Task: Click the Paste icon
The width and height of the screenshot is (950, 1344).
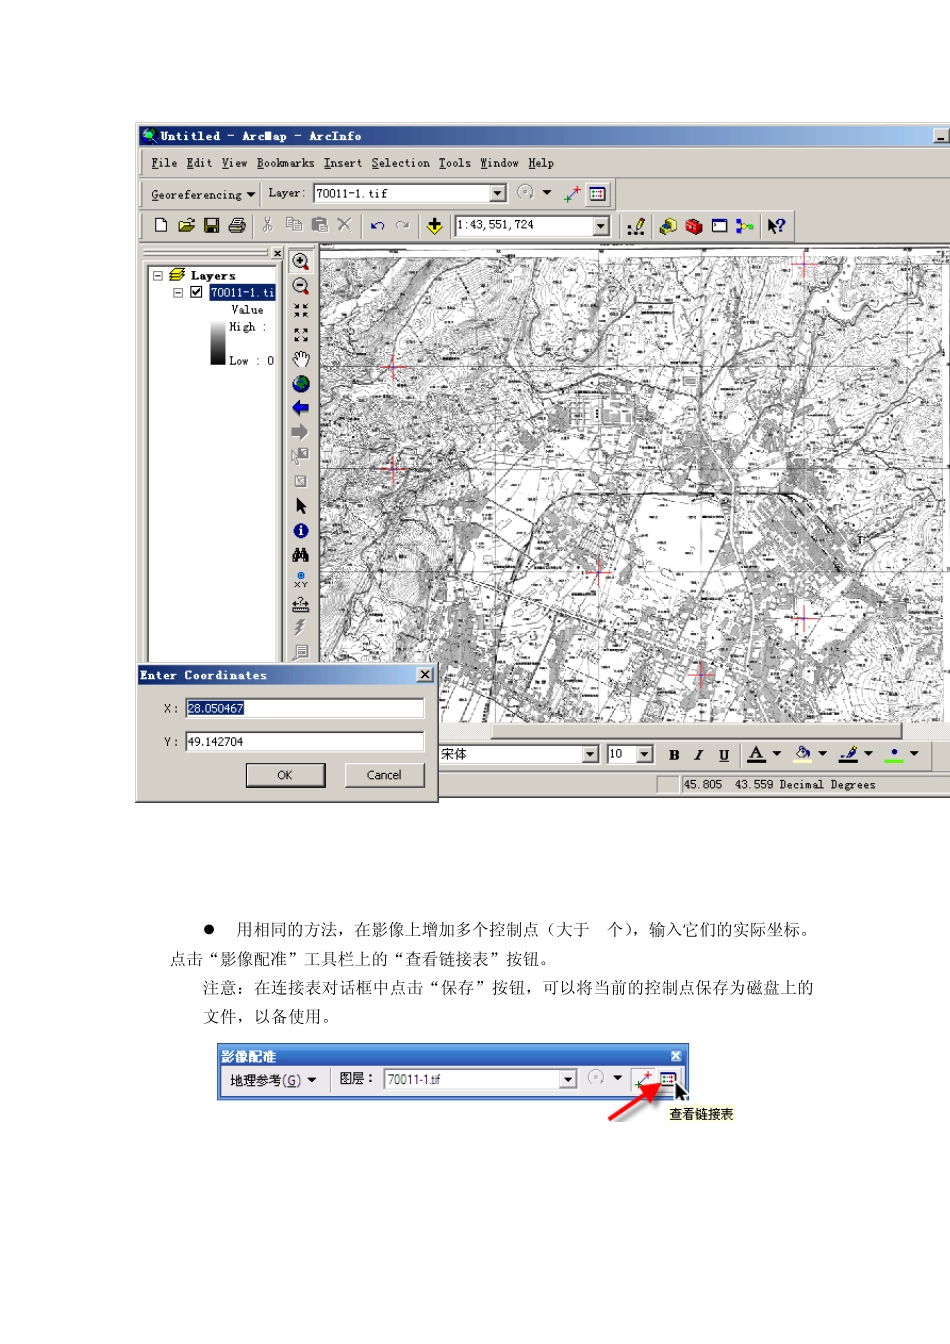Action: pos(320,225)
